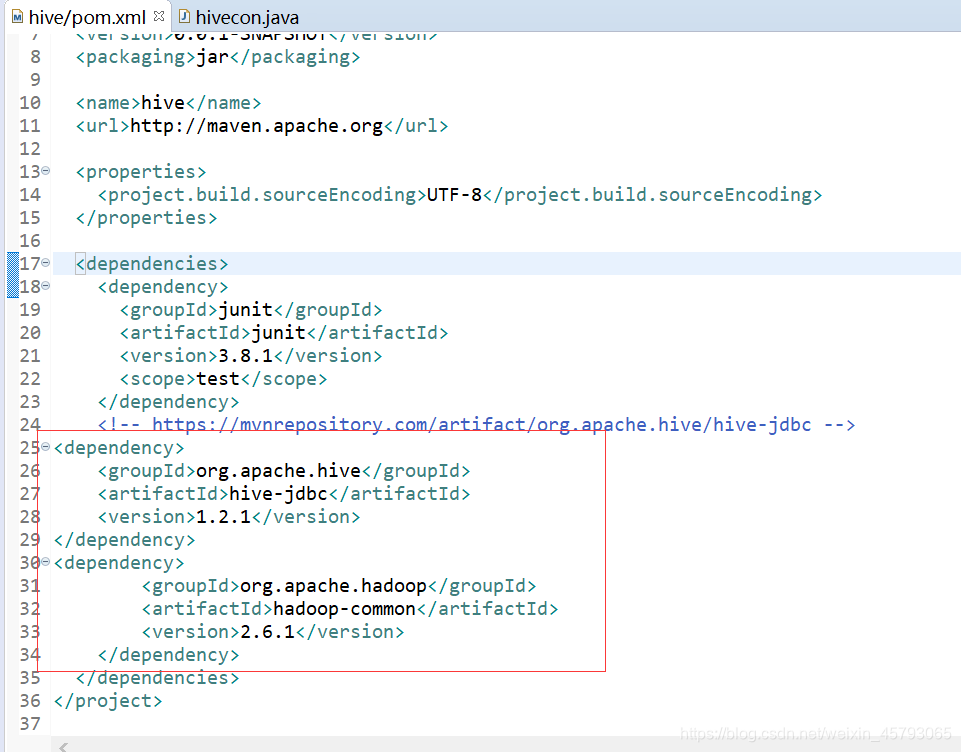Click the closing </project> tag
961x752 pixels.
[x=108, y=701]
